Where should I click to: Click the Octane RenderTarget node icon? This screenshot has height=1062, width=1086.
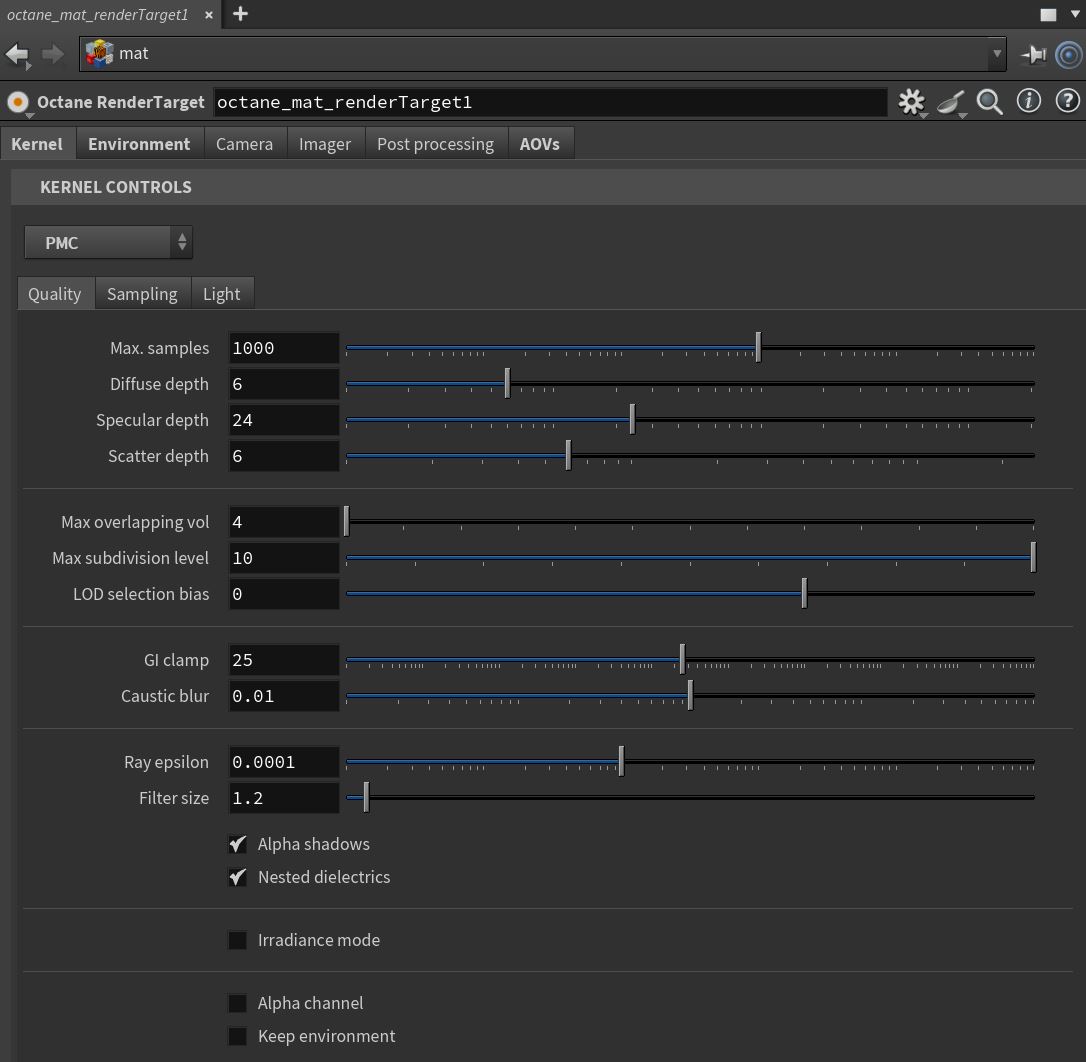(x=18, y=102)
